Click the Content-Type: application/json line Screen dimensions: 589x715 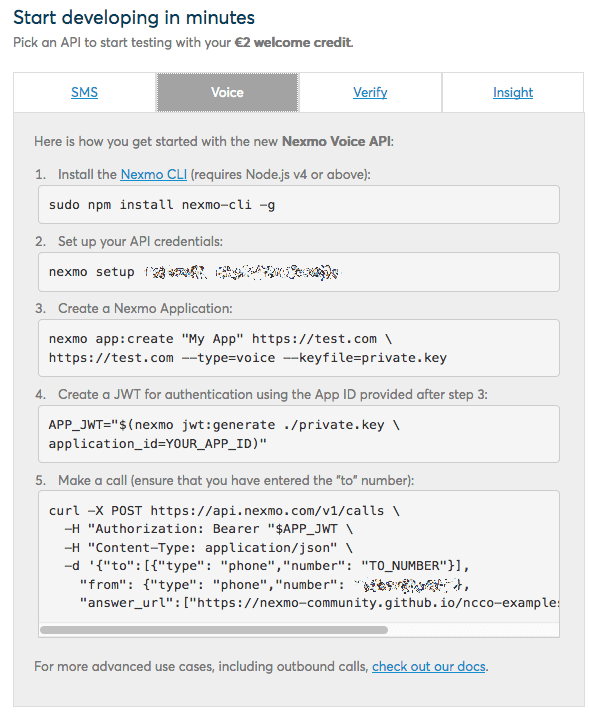[x=208, y=547]
